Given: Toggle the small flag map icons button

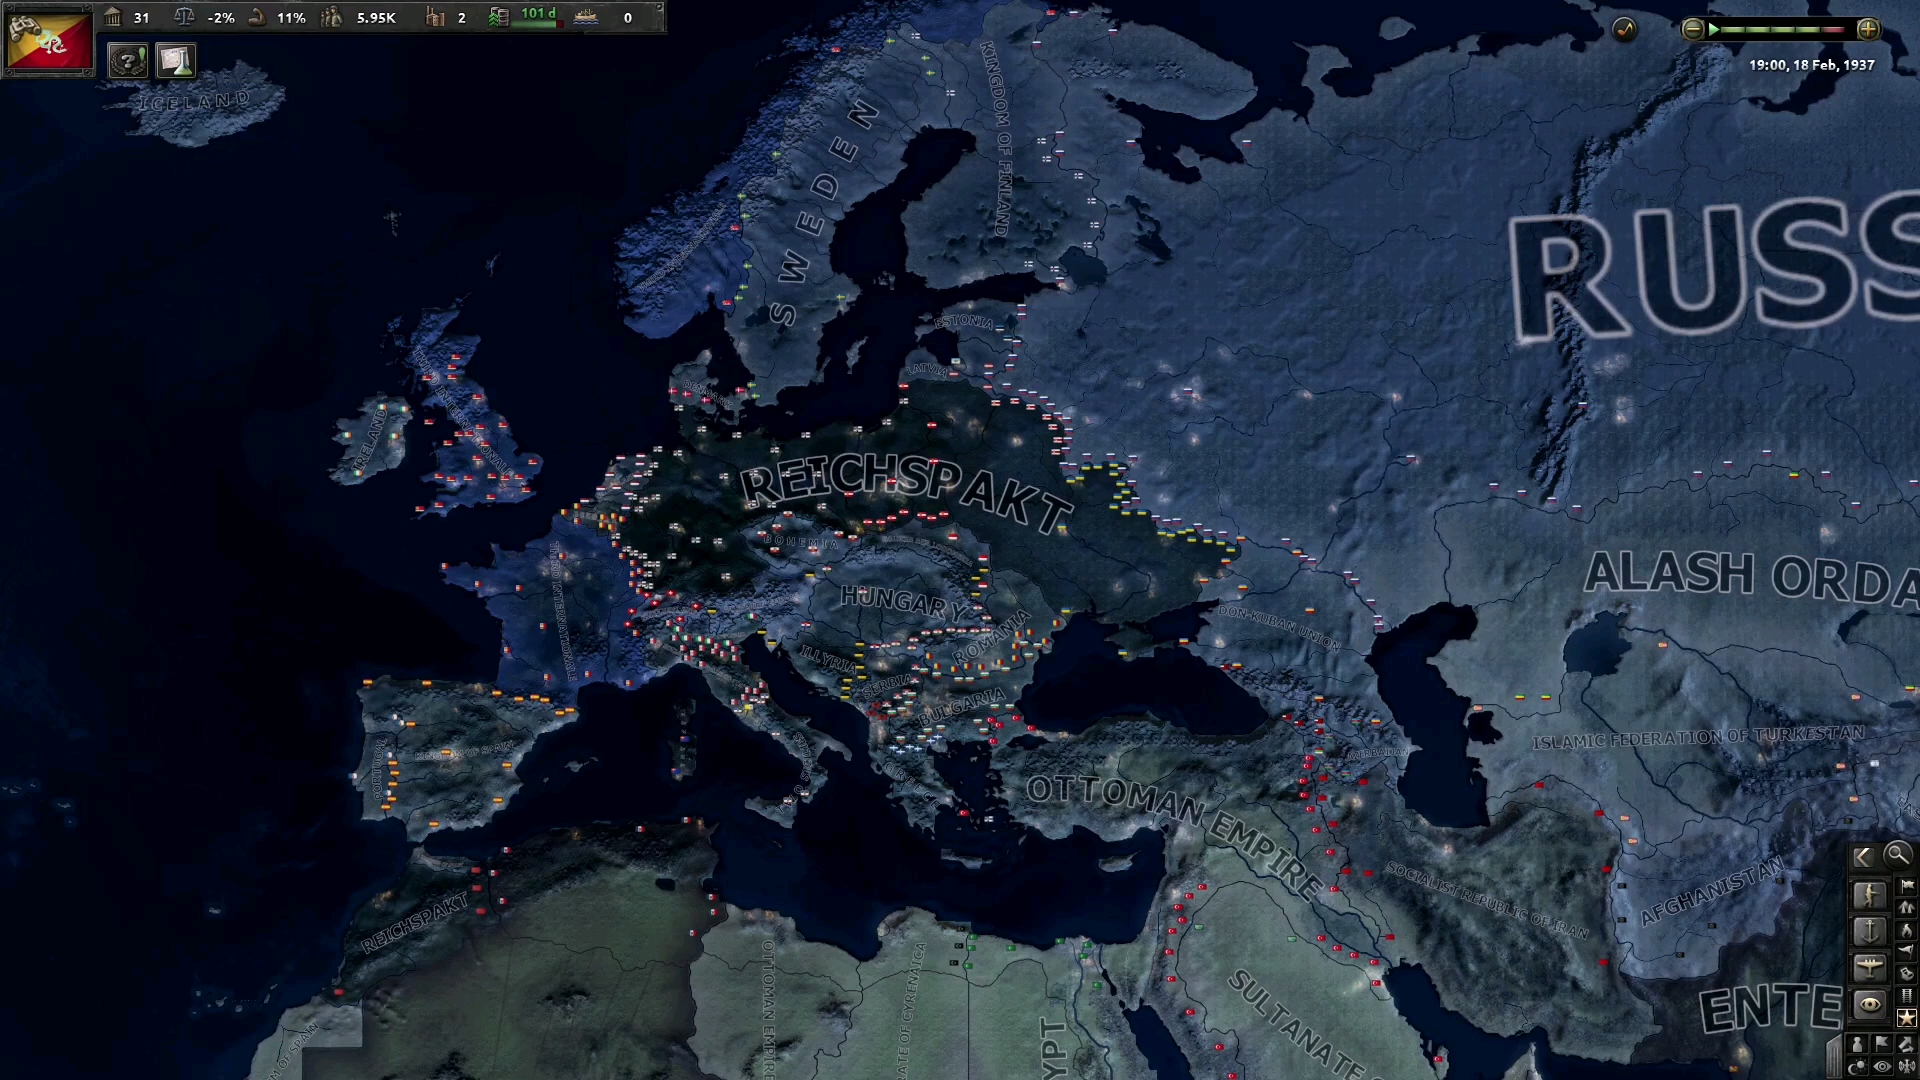Looking at the screenshot, I should pyautogui.click(x=1882, y=1043).
